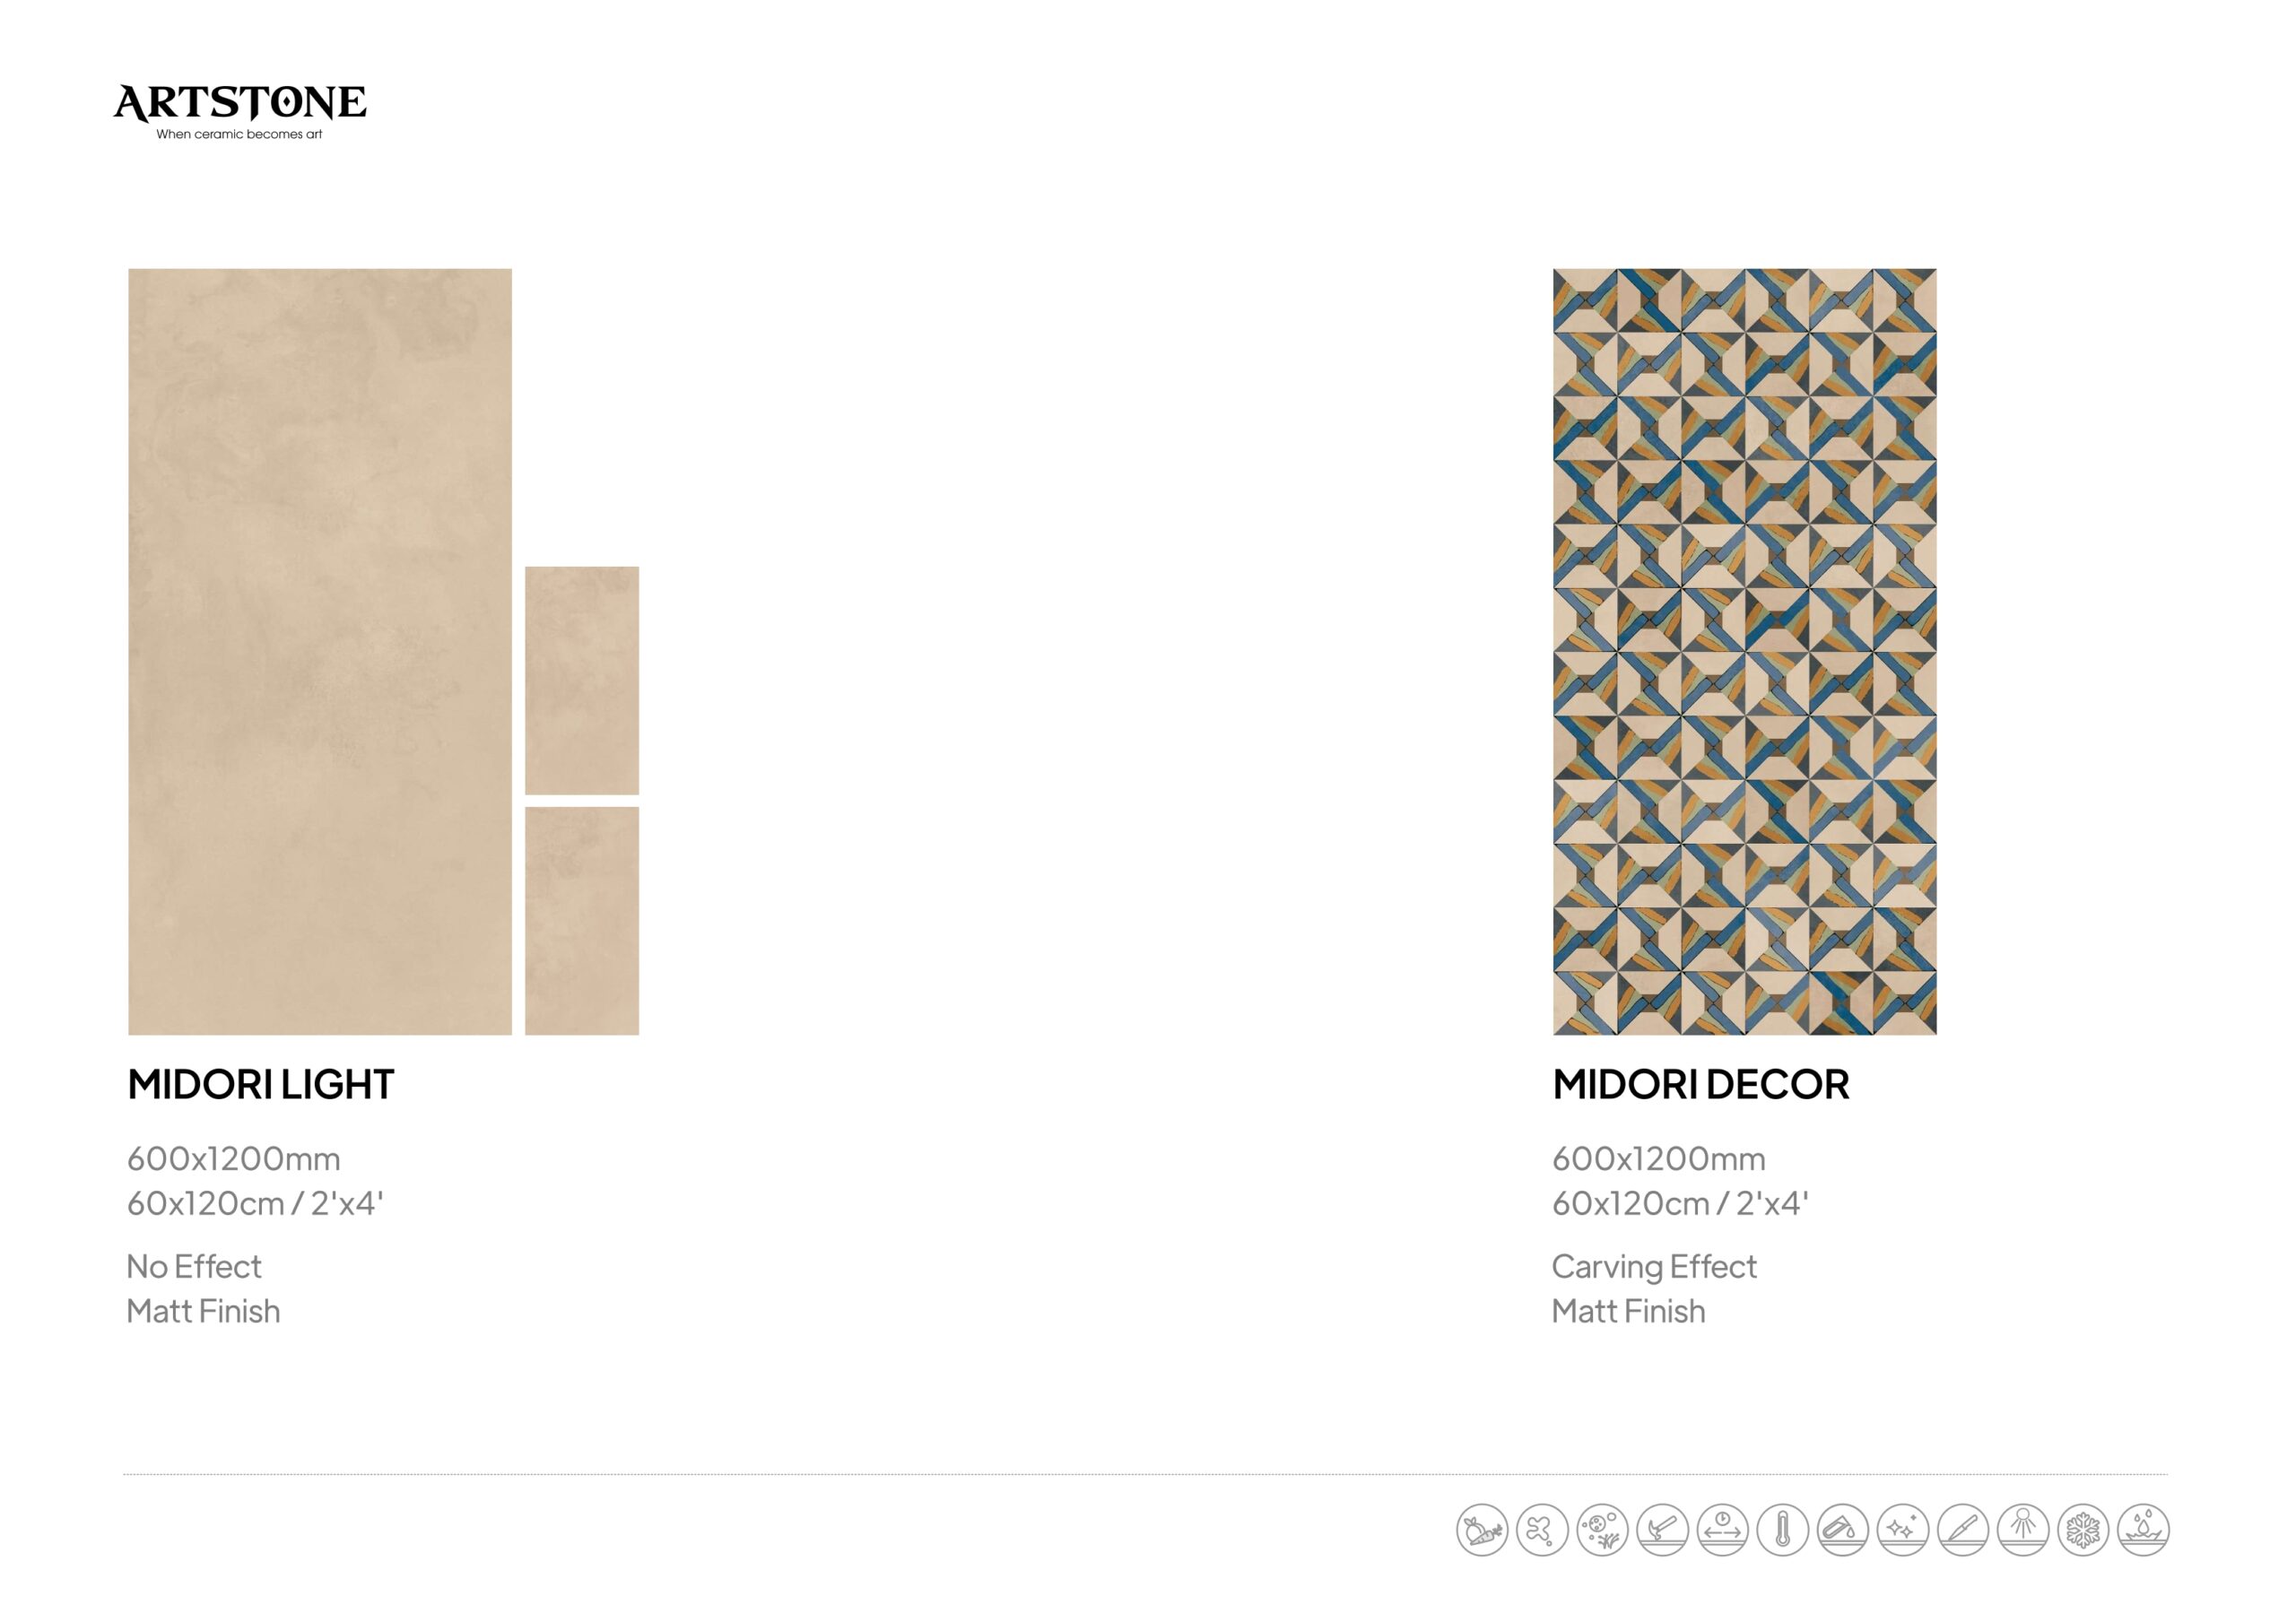Viewport: 2296px width, 1622px height.
Task: Click the MIDORI LIGHT product title
Action: [261, 1084]
